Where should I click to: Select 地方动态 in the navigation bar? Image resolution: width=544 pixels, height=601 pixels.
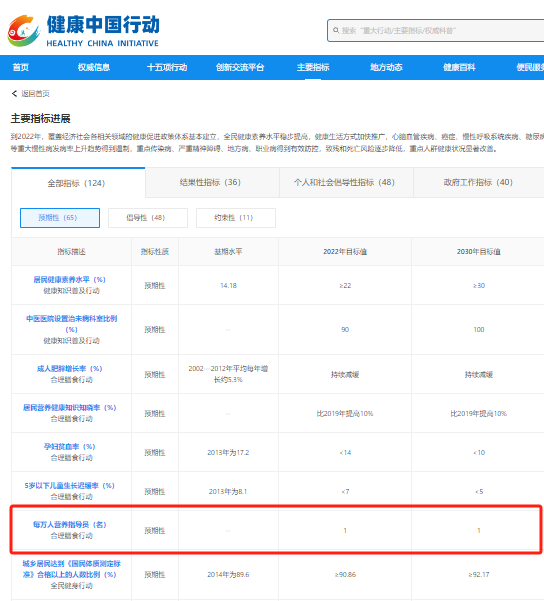[386, 67]
